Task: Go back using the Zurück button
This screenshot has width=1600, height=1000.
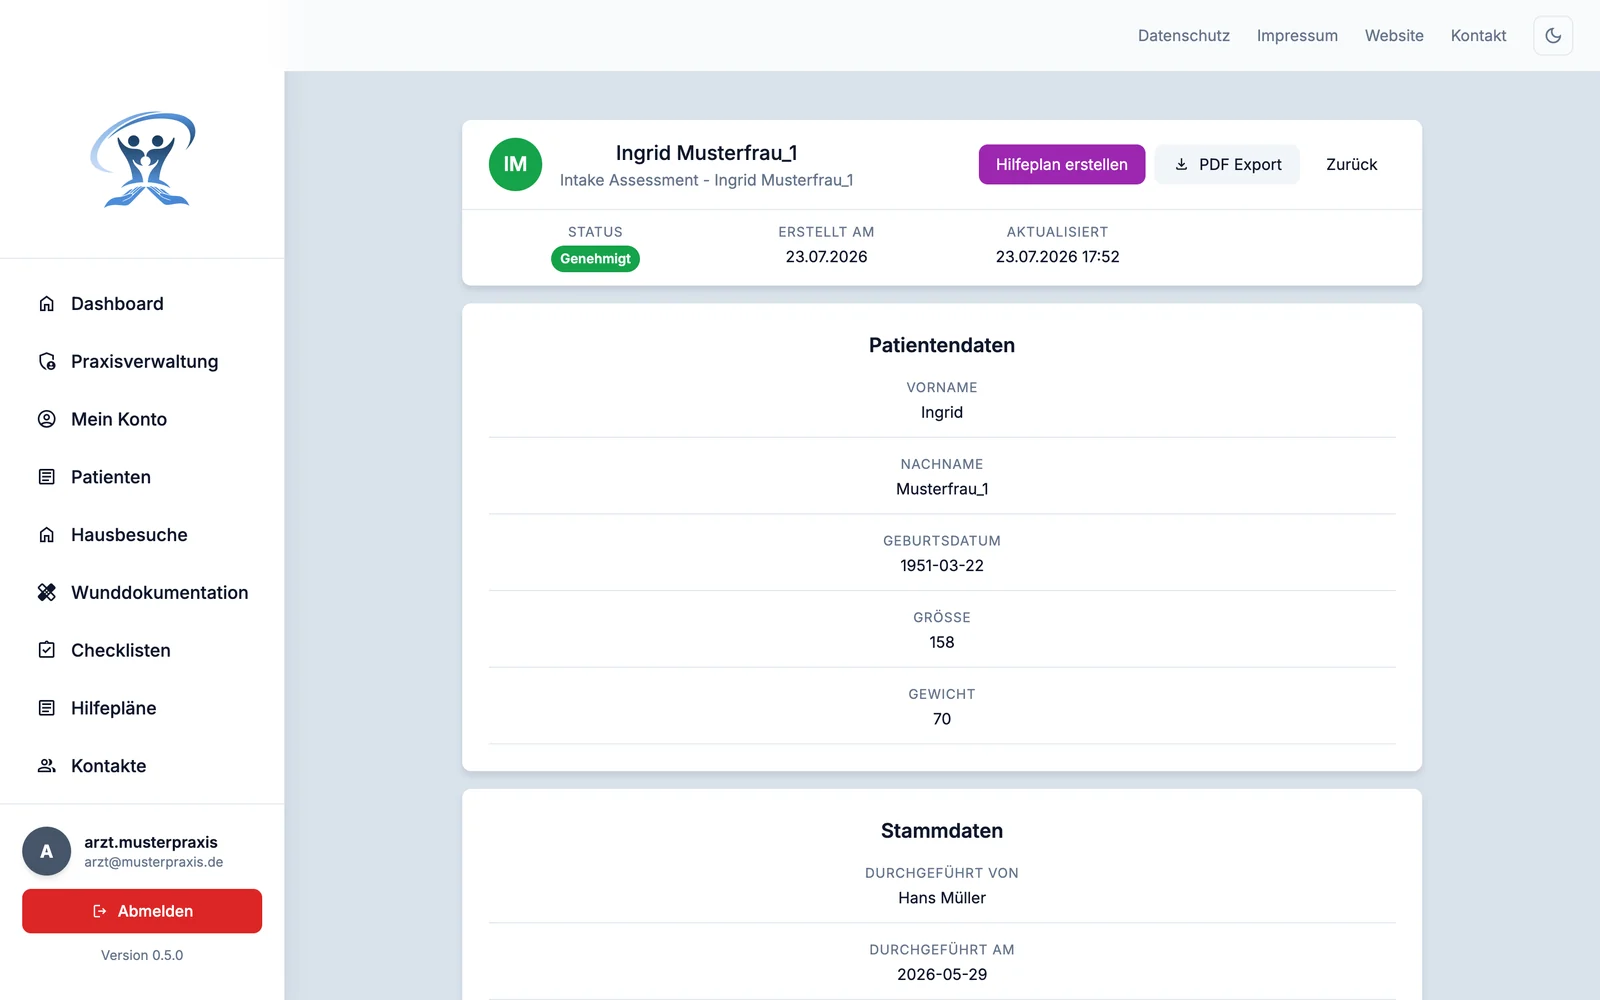Action: [1352, 164]
